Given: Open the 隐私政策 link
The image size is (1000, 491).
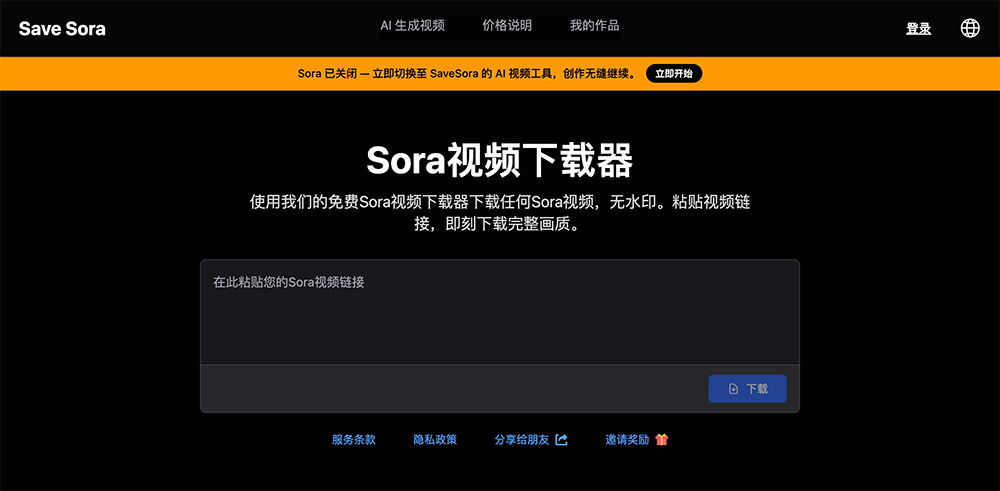Looking at the screenshot, I should point(435,439).
